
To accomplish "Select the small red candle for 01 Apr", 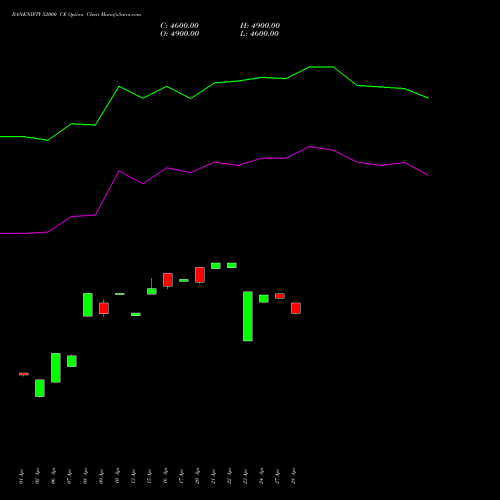I will [x=24, y=374].
